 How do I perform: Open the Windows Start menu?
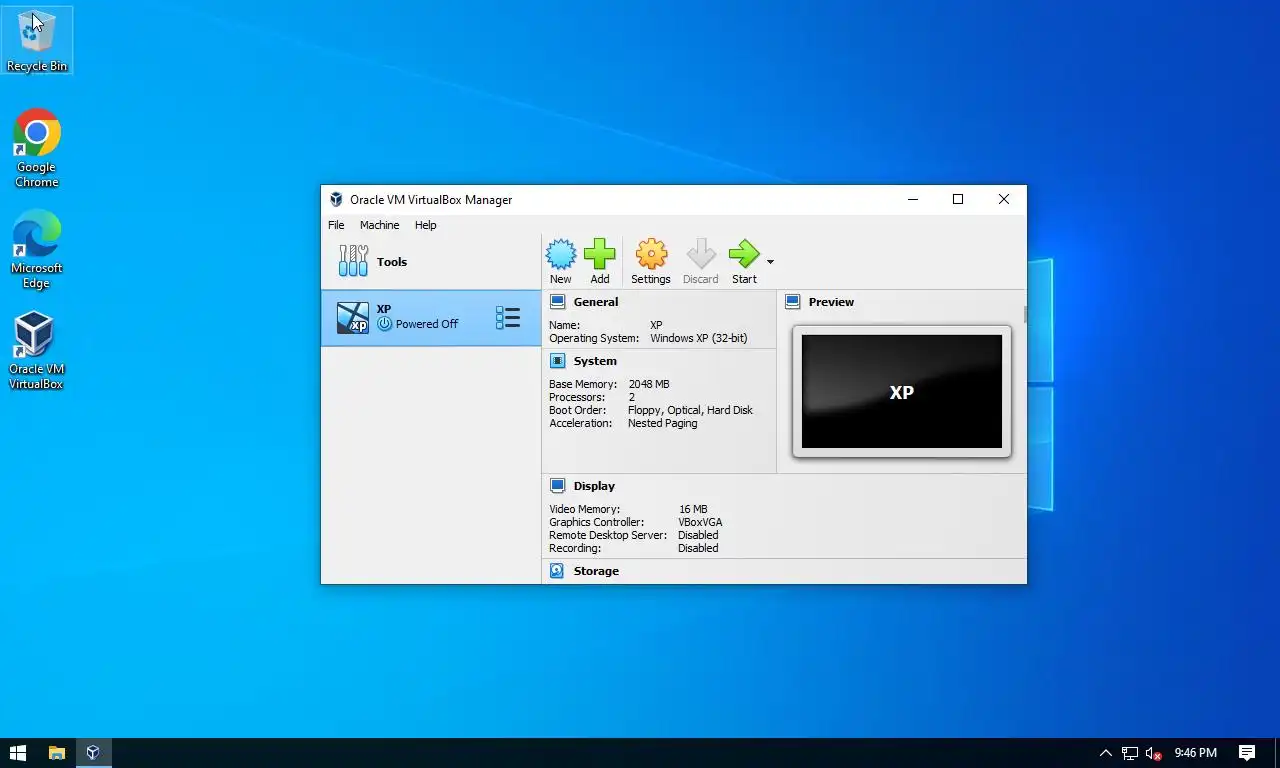tap(18, 753)
